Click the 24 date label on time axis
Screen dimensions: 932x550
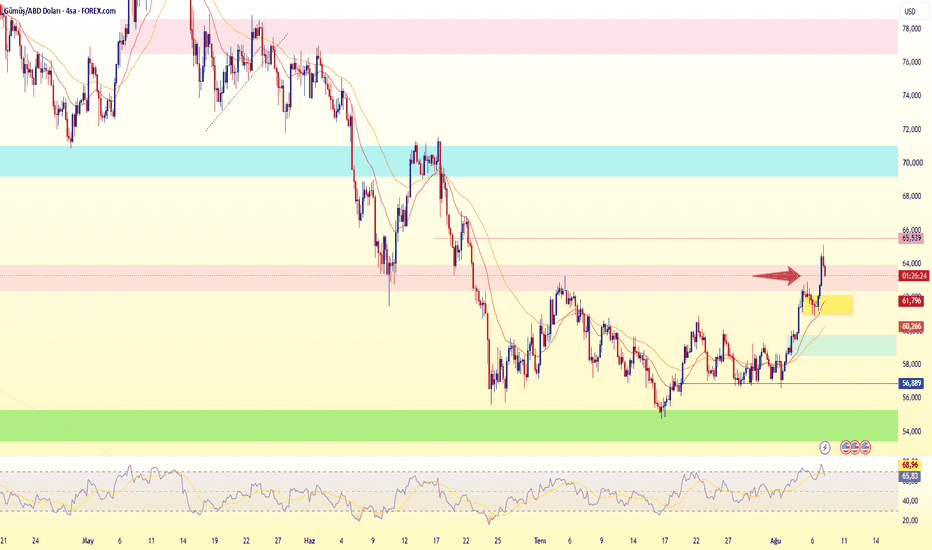click(x=36, y=540)
